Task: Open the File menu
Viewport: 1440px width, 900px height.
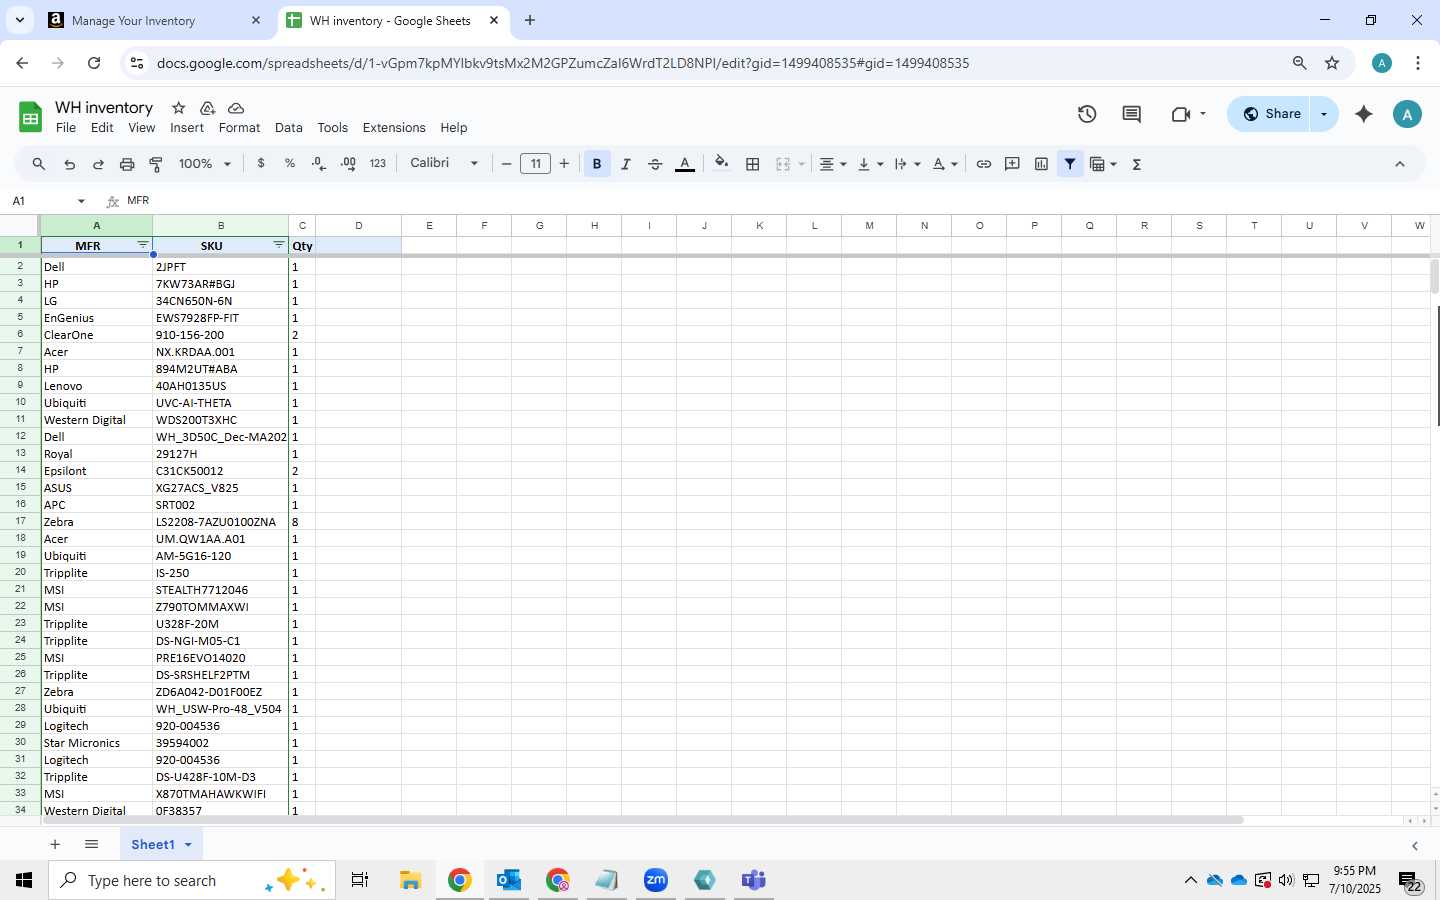Action: [x=66, y=128]
